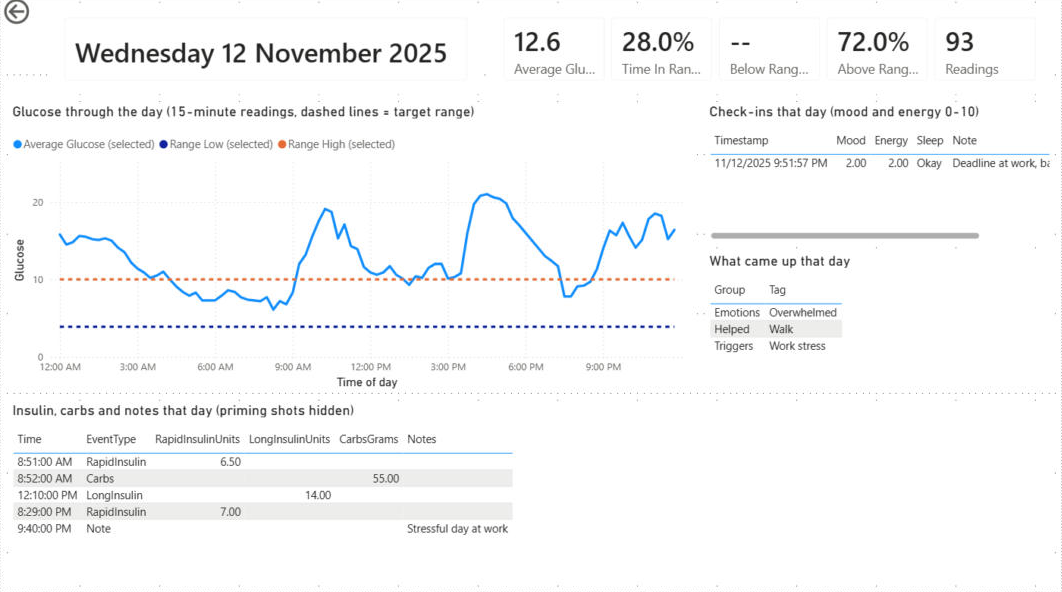The height and width of the screenshot is (592, 1062).
Task: Click the back arrow button
Action: click(16, 12)
